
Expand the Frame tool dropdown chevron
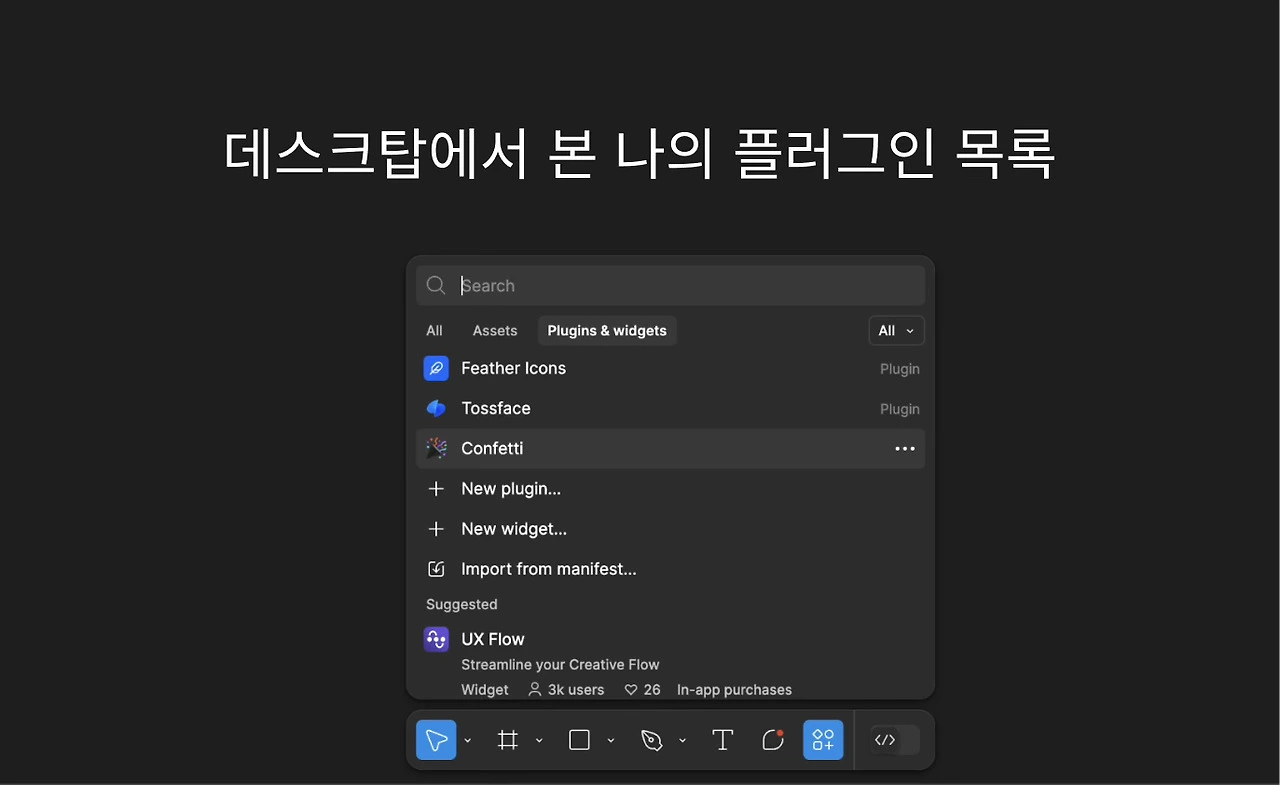pos(539,741)
